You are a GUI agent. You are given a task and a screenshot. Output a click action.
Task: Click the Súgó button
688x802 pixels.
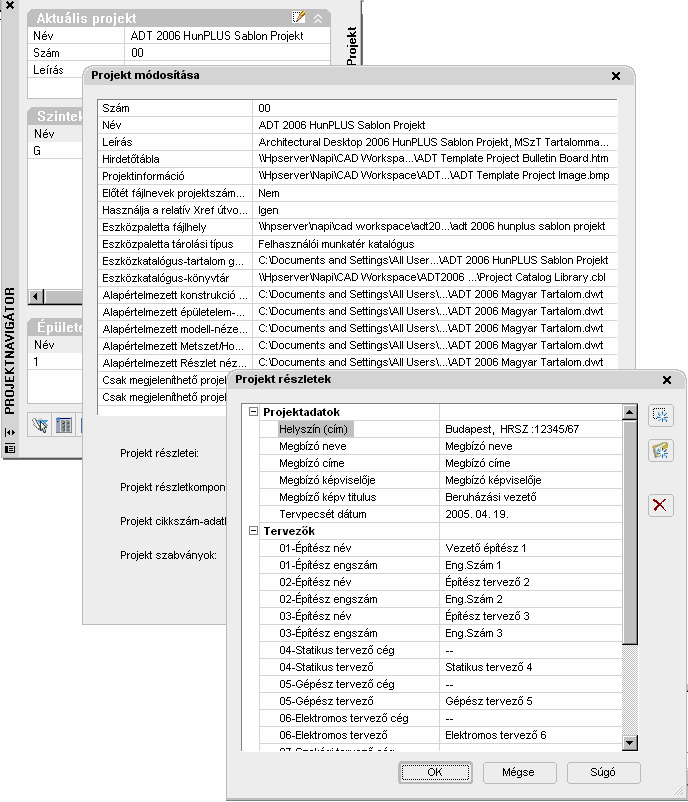tap(603, 772)
